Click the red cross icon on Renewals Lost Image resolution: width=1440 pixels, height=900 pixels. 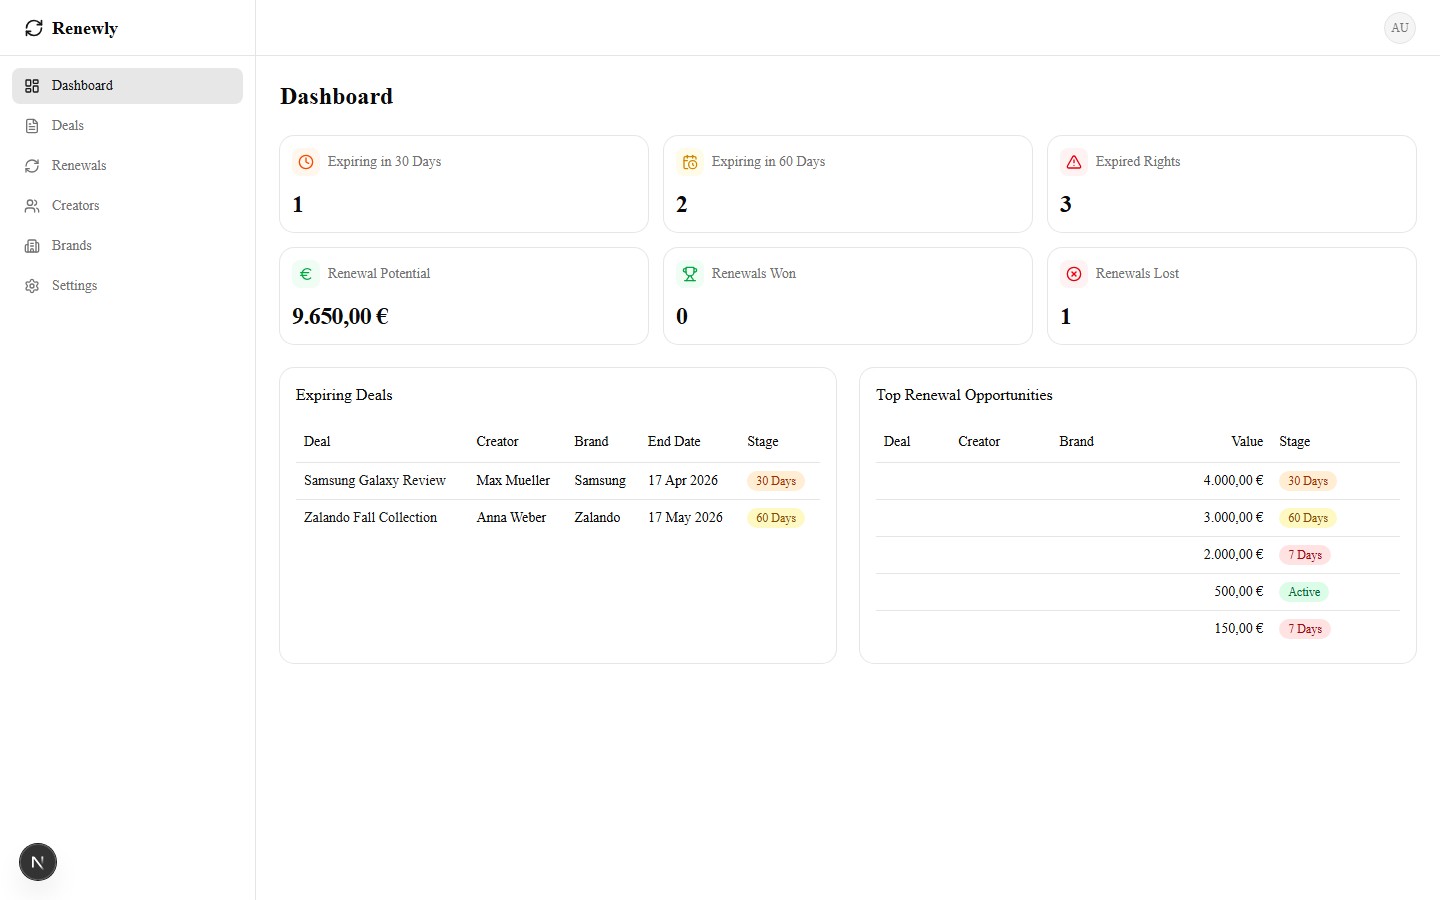click(1074, 273)
